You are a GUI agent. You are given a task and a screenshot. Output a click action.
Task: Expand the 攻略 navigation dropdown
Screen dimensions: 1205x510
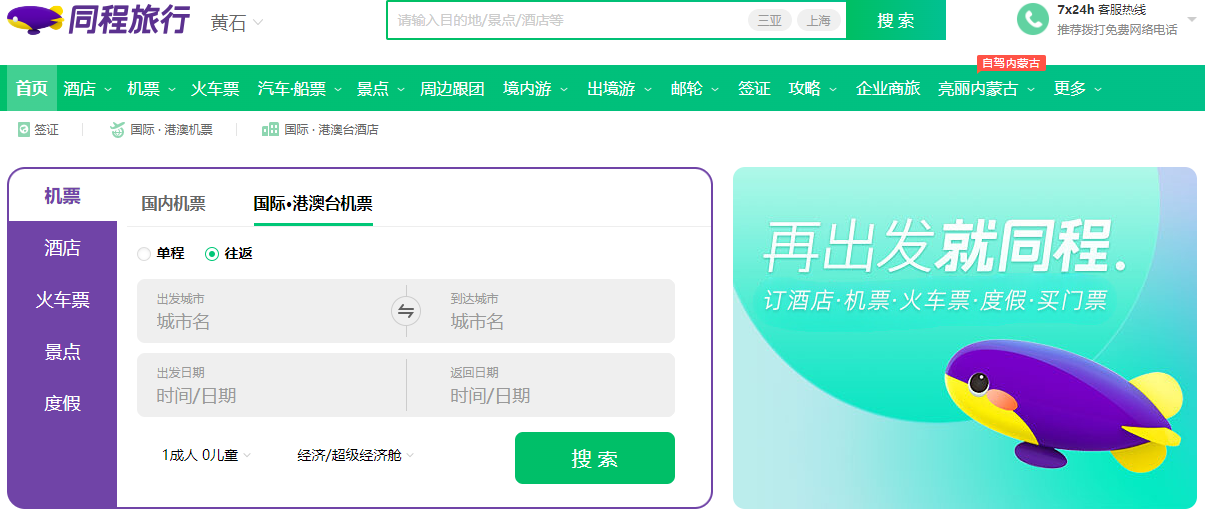pos(833,89)
